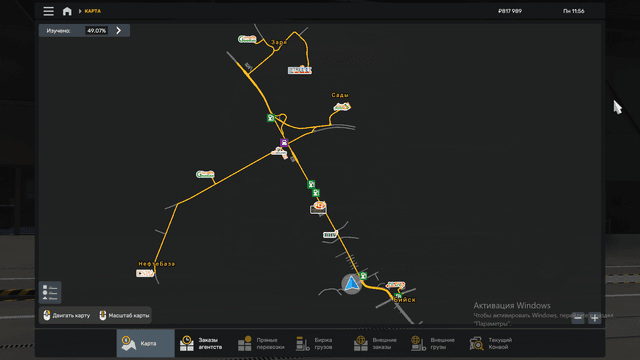The image size is (640, 360).
Task: Click the purple garage marker on map
Action: tap(284, 142)
